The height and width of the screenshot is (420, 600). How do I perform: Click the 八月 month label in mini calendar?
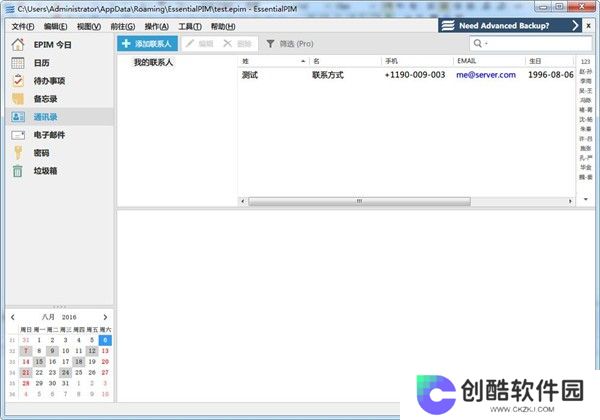click(x=48, y=317)
